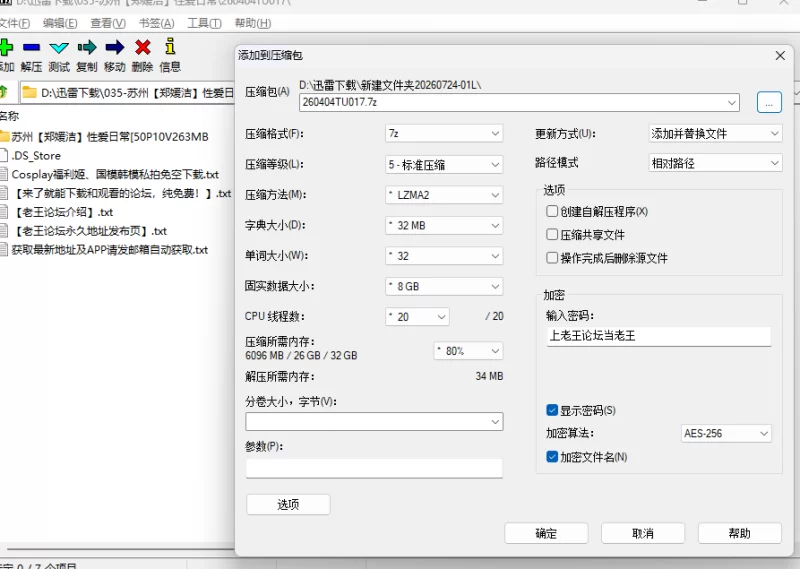
Task: Open the memory usage 80% dropdown
Action: tap(468, 351)
